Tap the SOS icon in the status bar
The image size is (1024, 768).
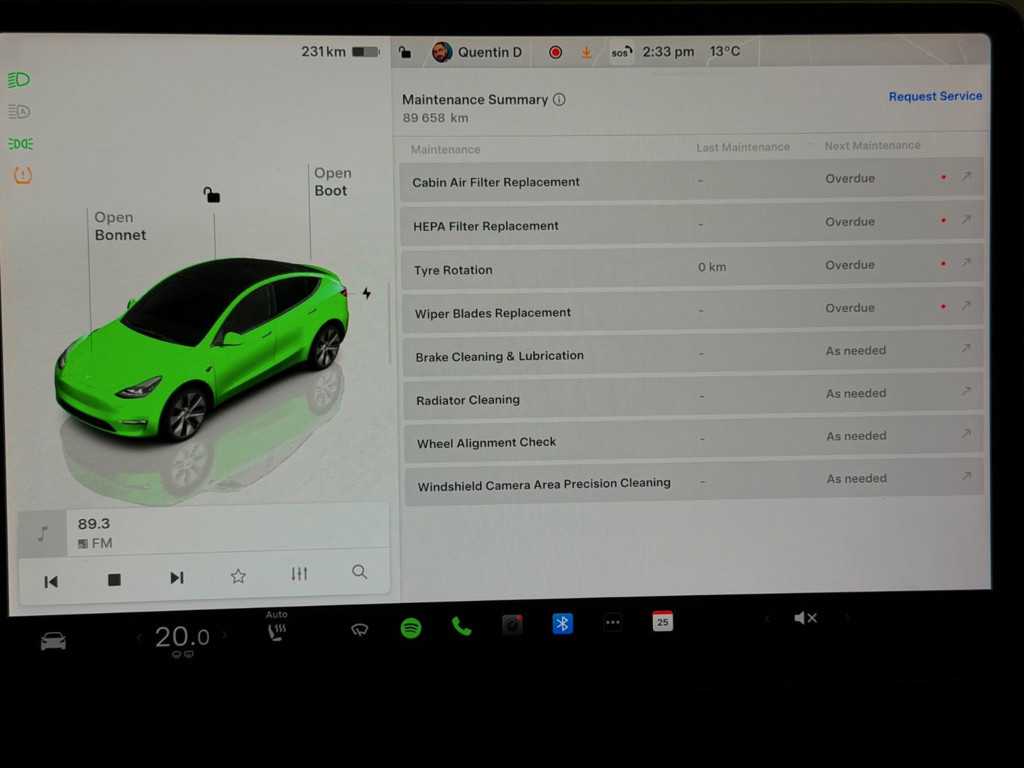(621, 51)
